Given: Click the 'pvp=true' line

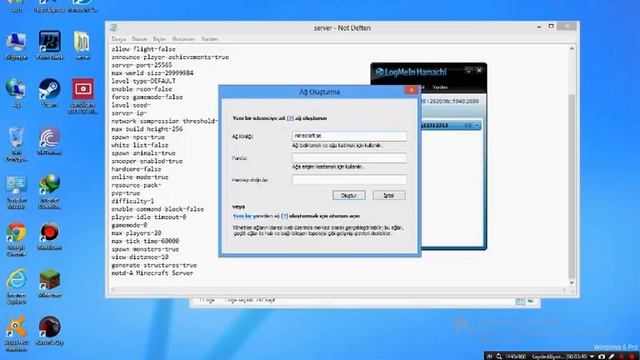Looking at the screenshot, I should coord(126,193).
